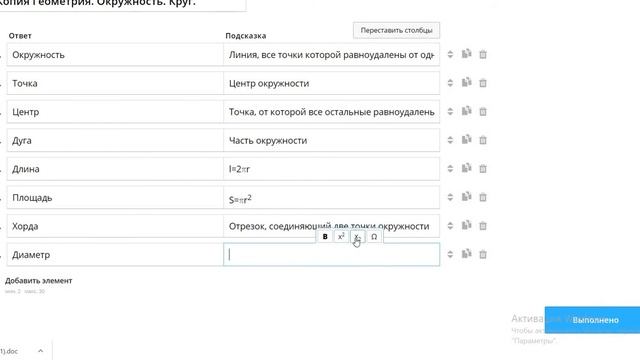Duplicate the Центр row
This screenshot has width=640, height=360.
tap(467, 111)
